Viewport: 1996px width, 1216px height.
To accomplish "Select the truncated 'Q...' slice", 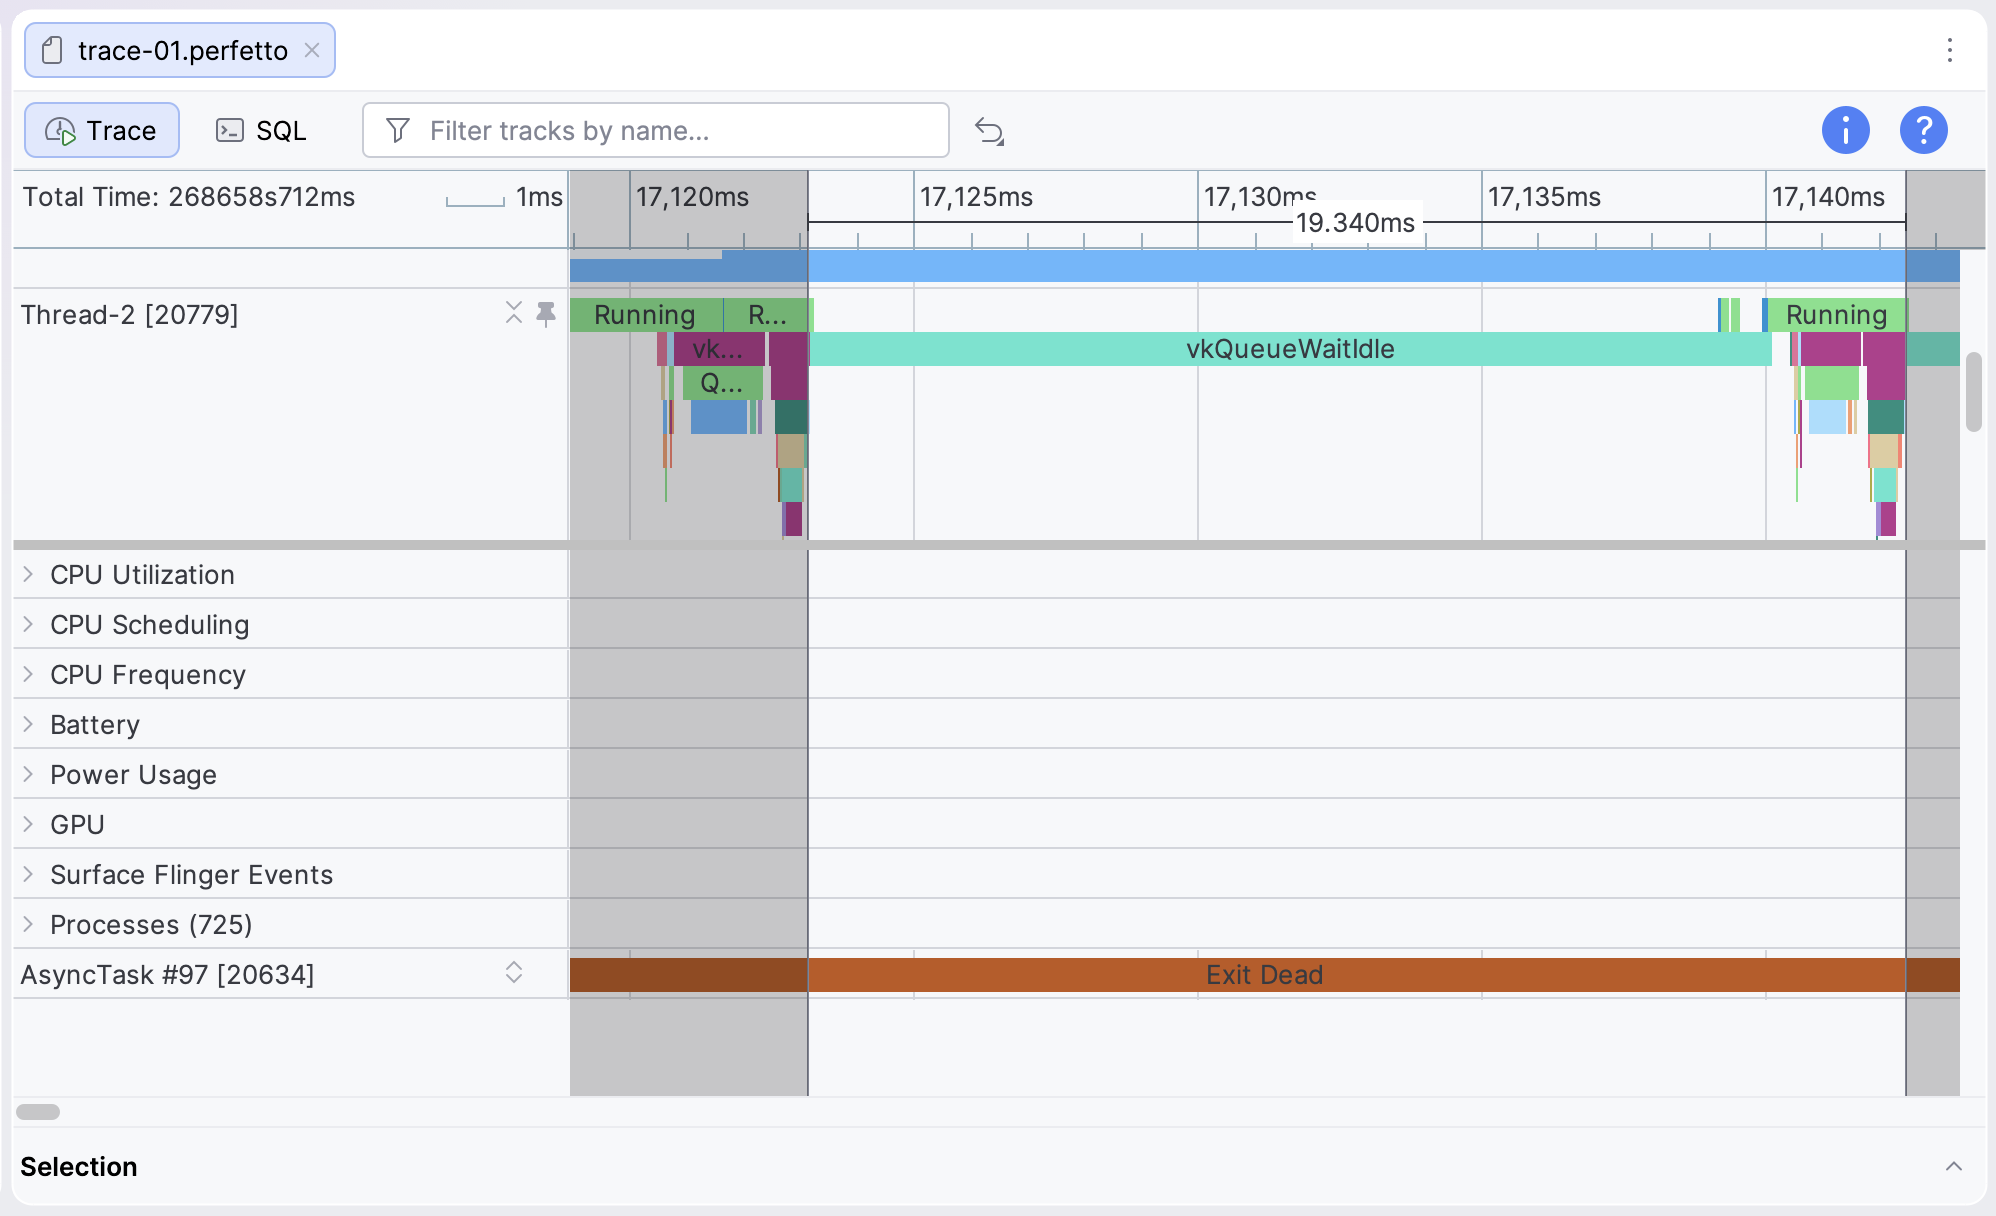I will point(722,383).
